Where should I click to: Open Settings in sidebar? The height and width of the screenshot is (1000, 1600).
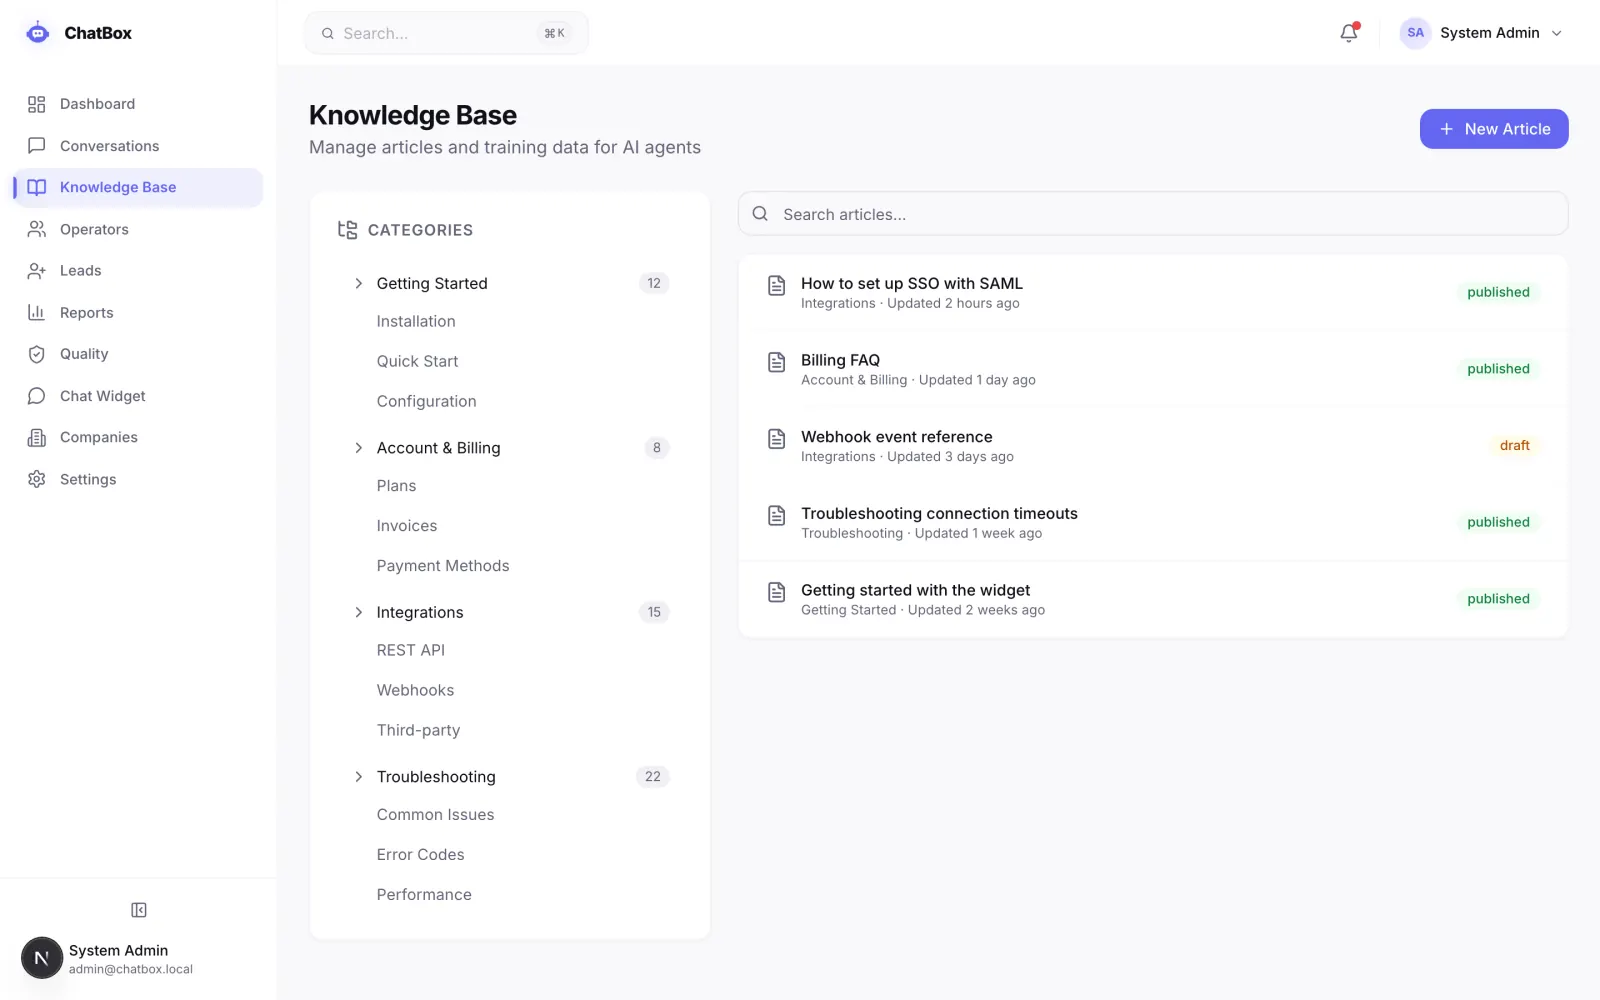tap(138, 479)
